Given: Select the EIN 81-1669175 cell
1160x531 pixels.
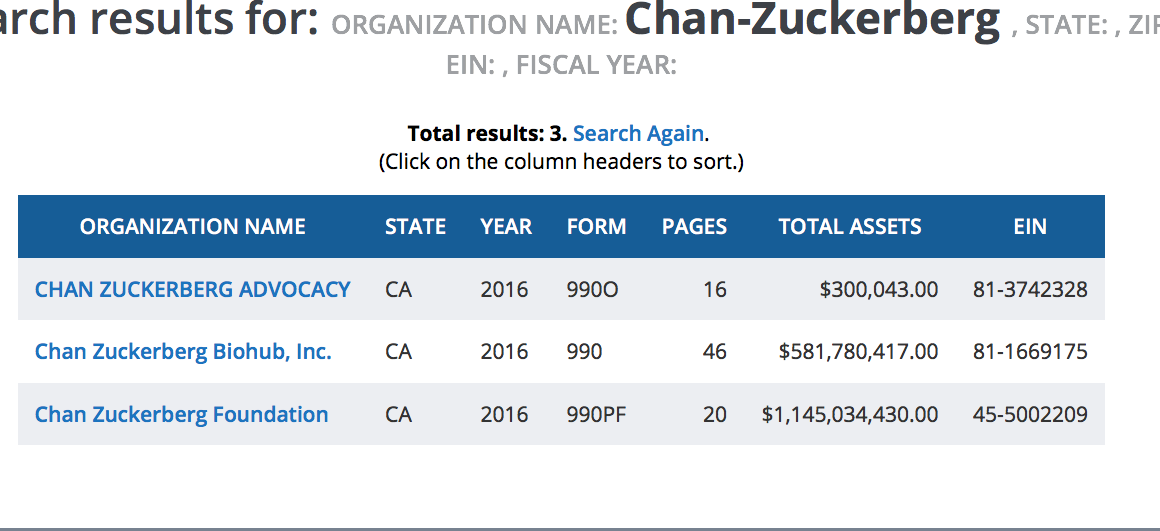Looking at the screenshot, I should pyautogui.click(x=1030, y=352).
